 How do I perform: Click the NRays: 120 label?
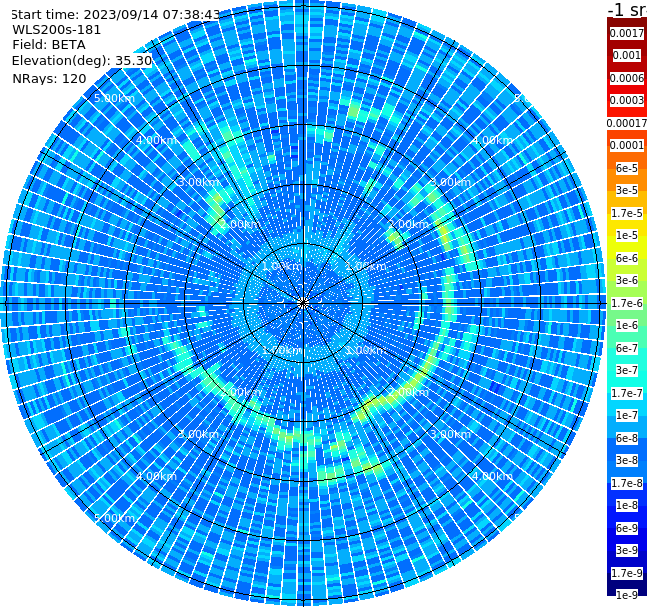(49, 78)
